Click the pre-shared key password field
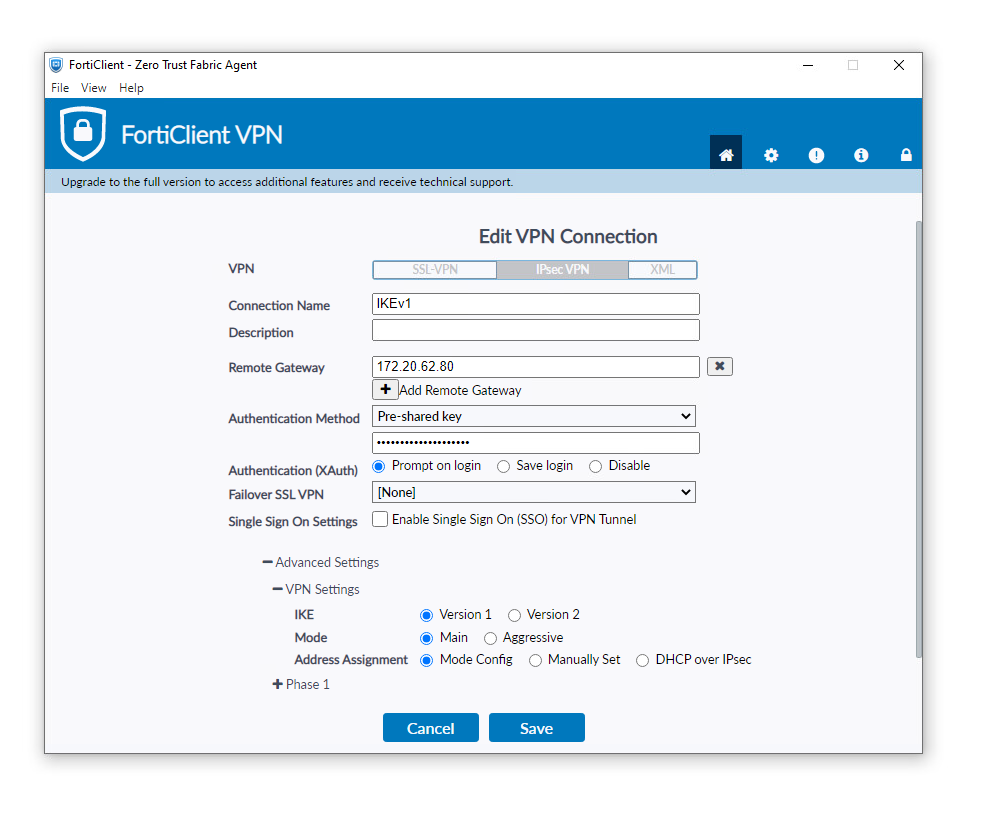 click(536, 443)
